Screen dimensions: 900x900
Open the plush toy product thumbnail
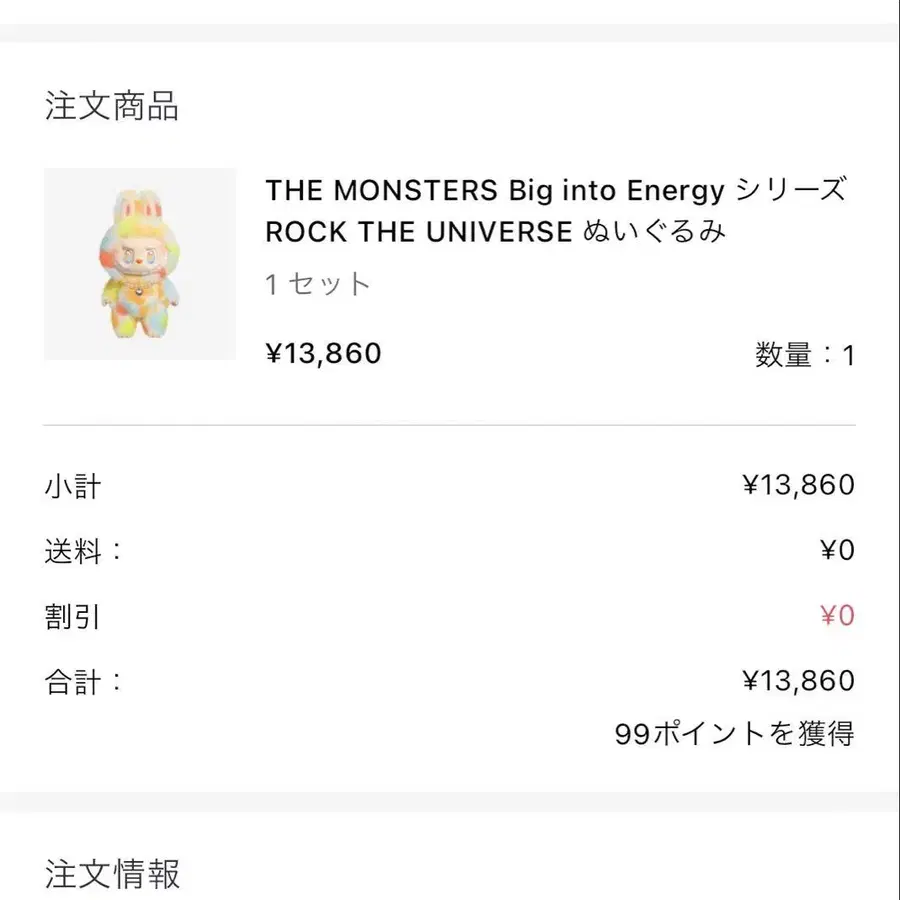click(140, 264)
